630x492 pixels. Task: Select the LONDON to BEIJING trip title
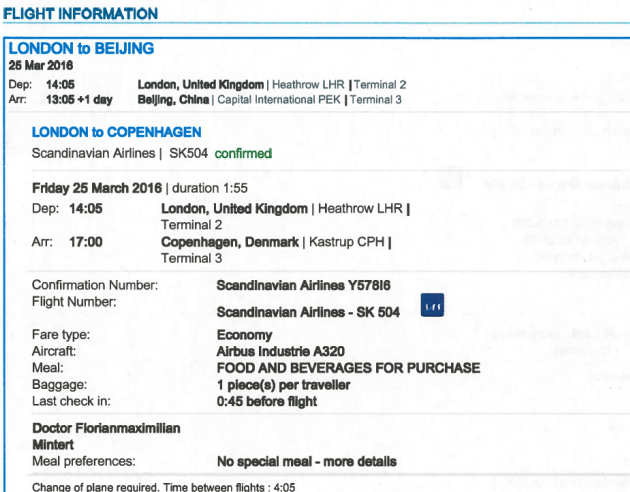(x=81, y=48)
